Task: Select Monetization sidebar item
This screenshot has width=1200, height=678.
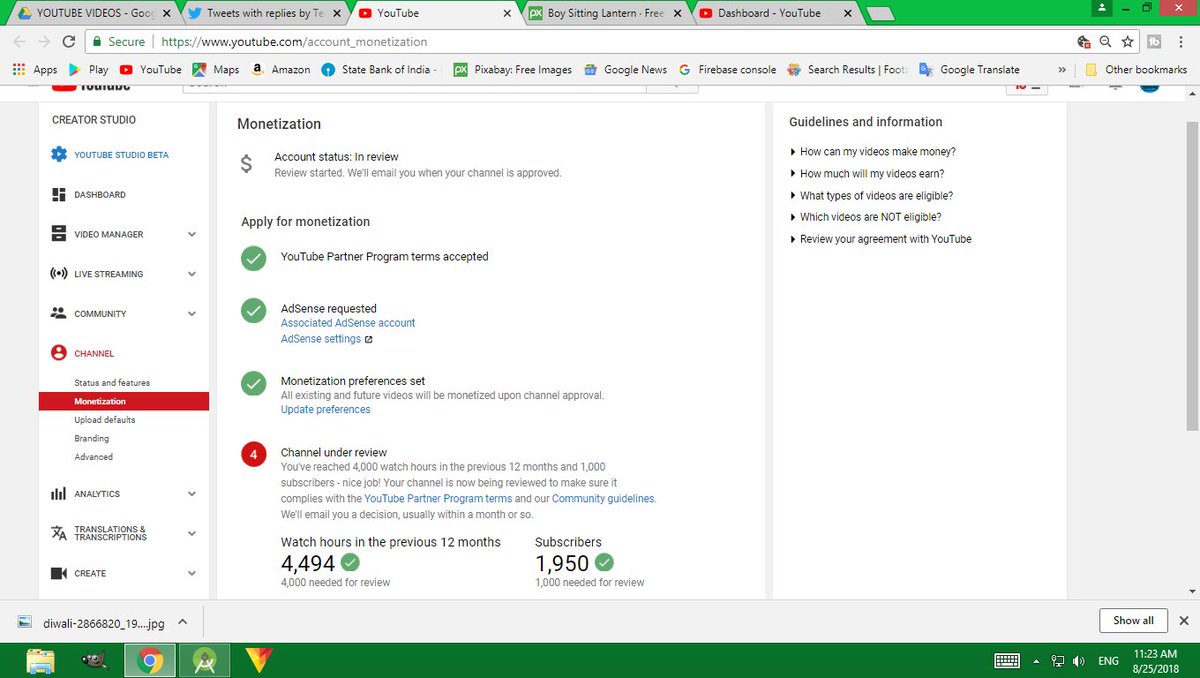Action: point(124,401)
